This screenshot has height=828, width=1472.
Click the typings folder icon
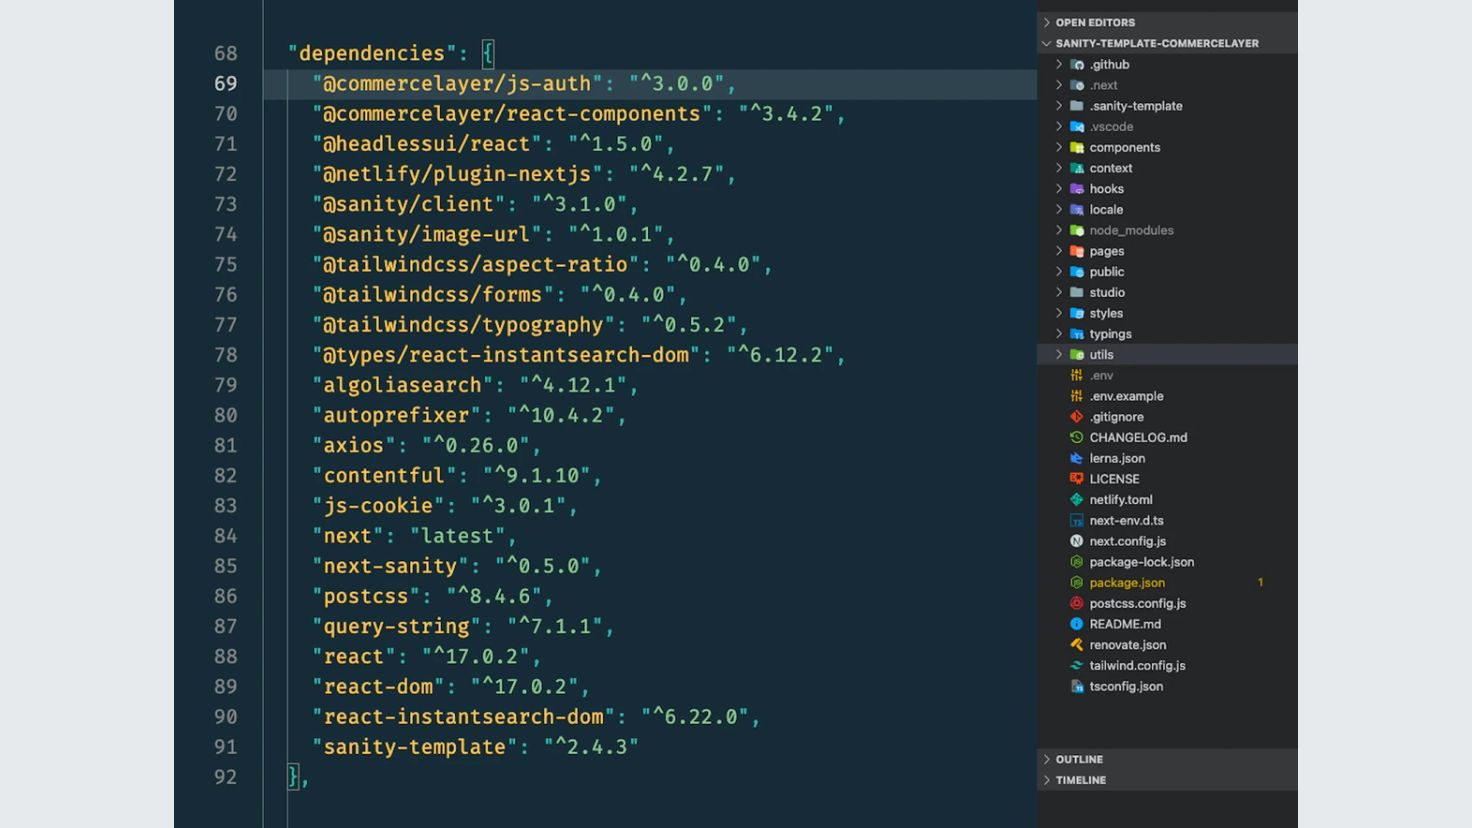pos(1077,334)
